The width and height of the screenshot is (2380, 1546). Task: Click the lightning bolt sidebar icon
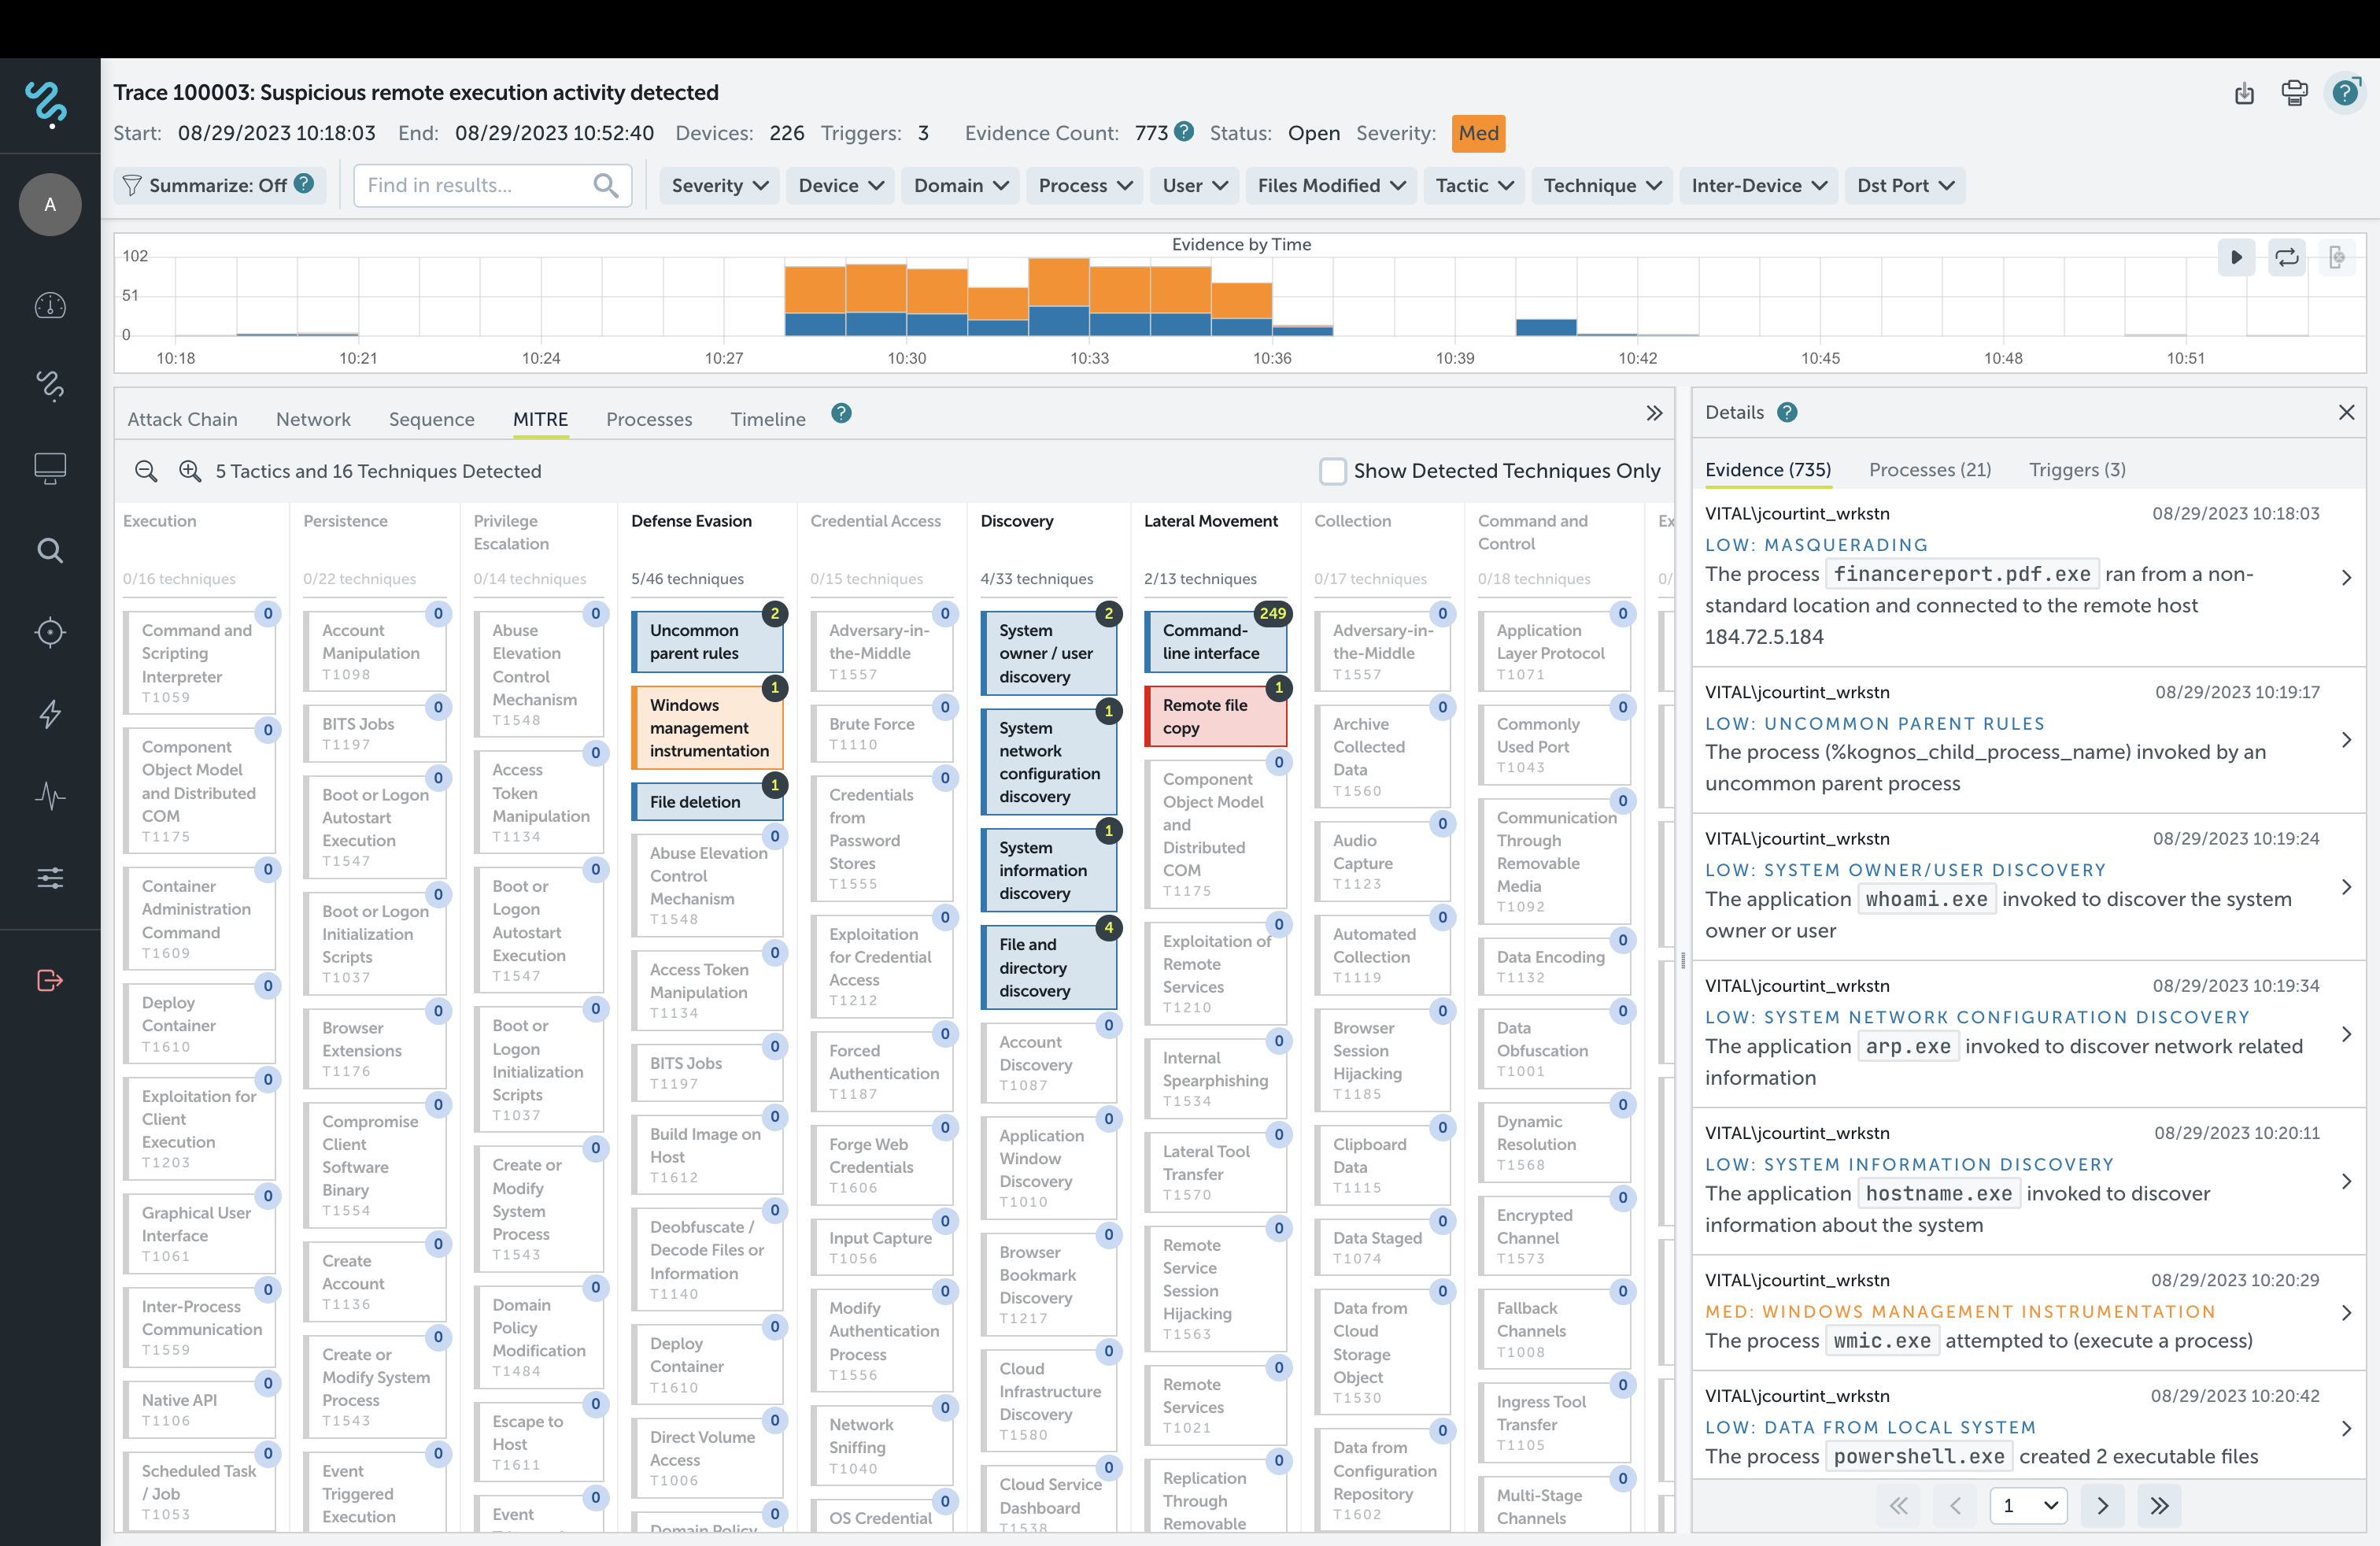coord(50,714)
